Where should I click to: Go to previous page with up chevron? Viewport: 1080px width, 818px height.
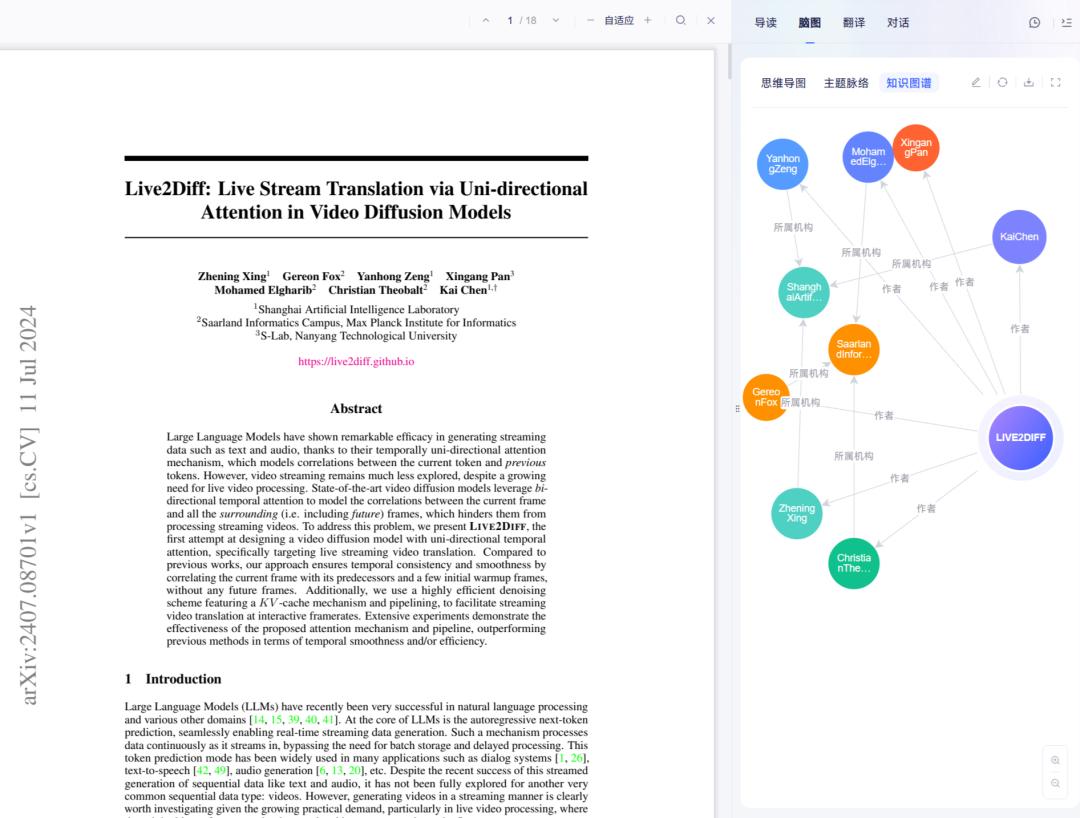pyautogui.click(x=486, y=21)
